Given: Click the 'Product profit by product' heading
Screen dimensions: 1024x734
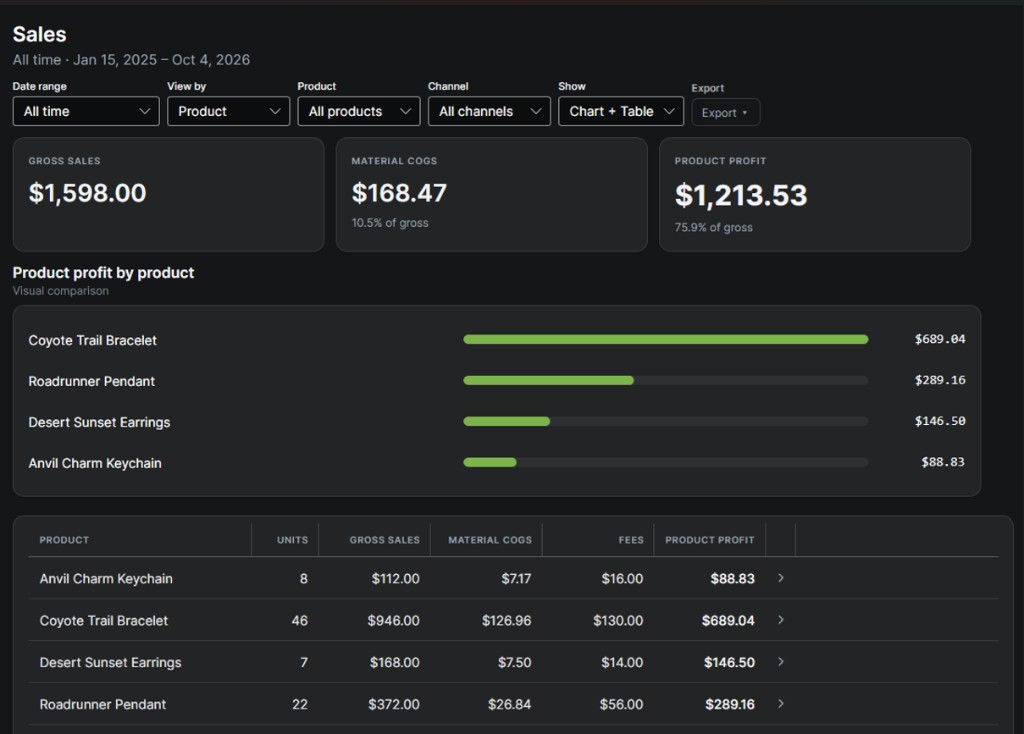Looking at the screenshot, I should [103, 272].
